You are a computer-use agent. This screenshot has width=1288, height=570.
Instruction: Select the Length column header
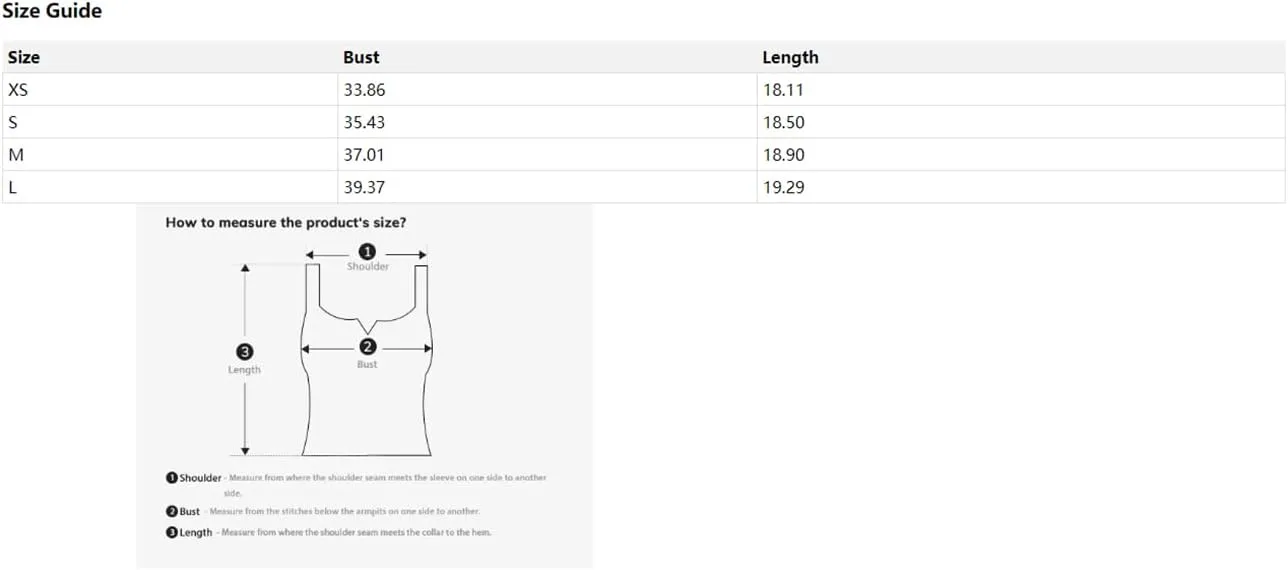click(x=790, y=57)
